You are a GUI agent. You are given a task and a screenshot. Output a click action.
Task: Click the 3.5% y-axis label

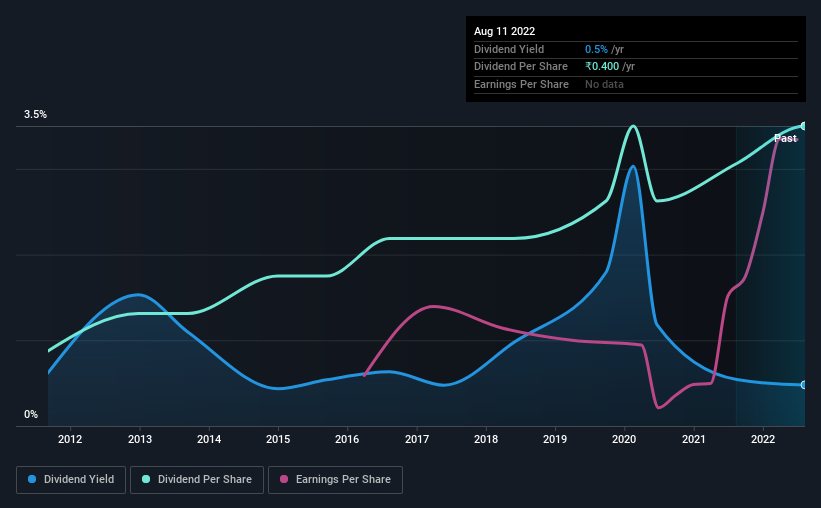(x=35, y=114)
